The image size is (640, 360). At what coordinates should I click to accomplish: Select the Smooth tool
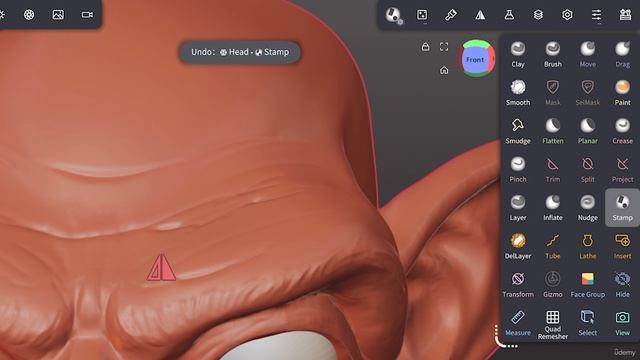[518, 93]
